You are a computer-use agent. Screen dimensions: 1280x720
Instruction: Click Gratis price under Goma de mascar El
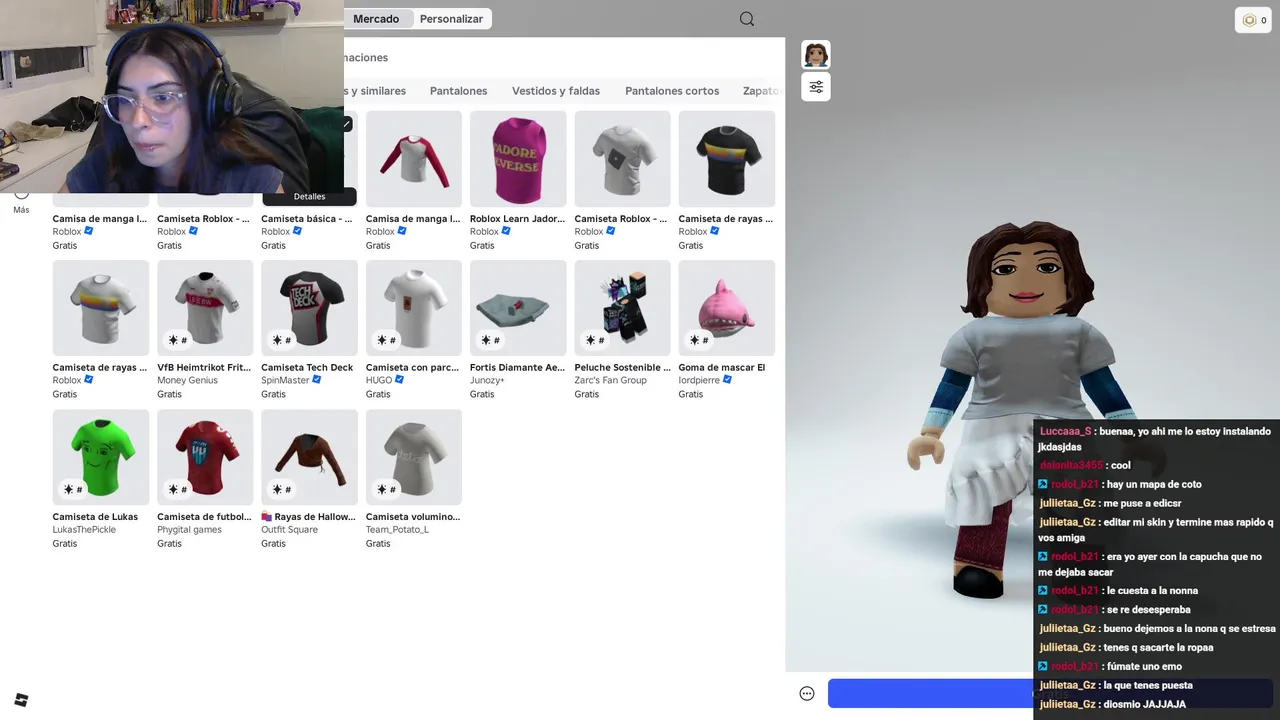691,394
